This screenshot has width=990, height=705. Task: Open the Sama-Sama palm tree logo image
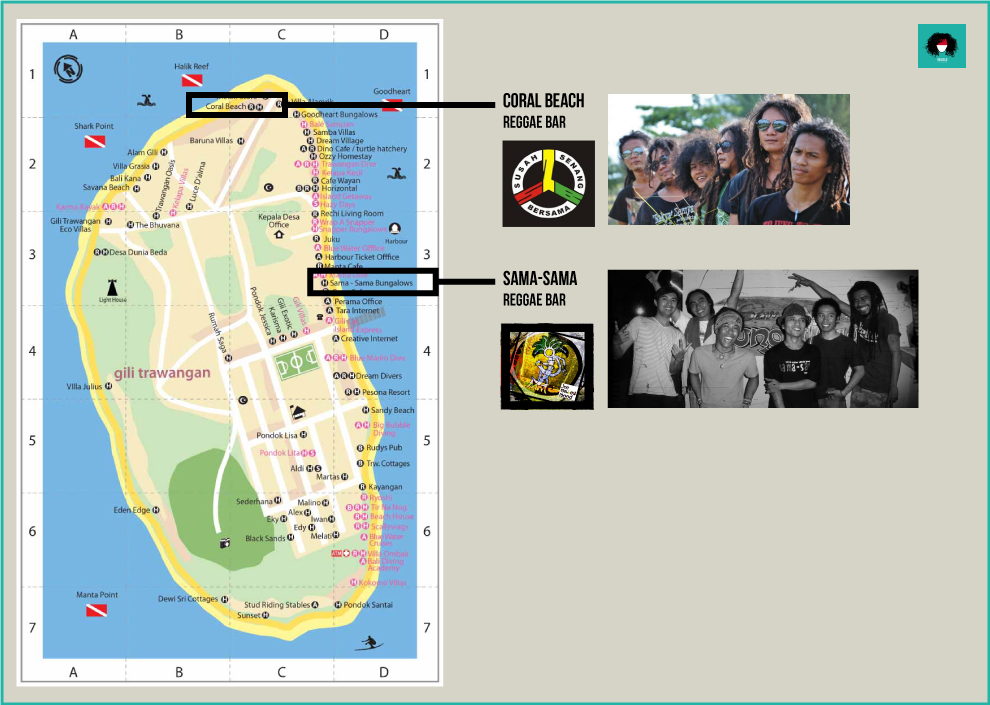tap(547, 367)
